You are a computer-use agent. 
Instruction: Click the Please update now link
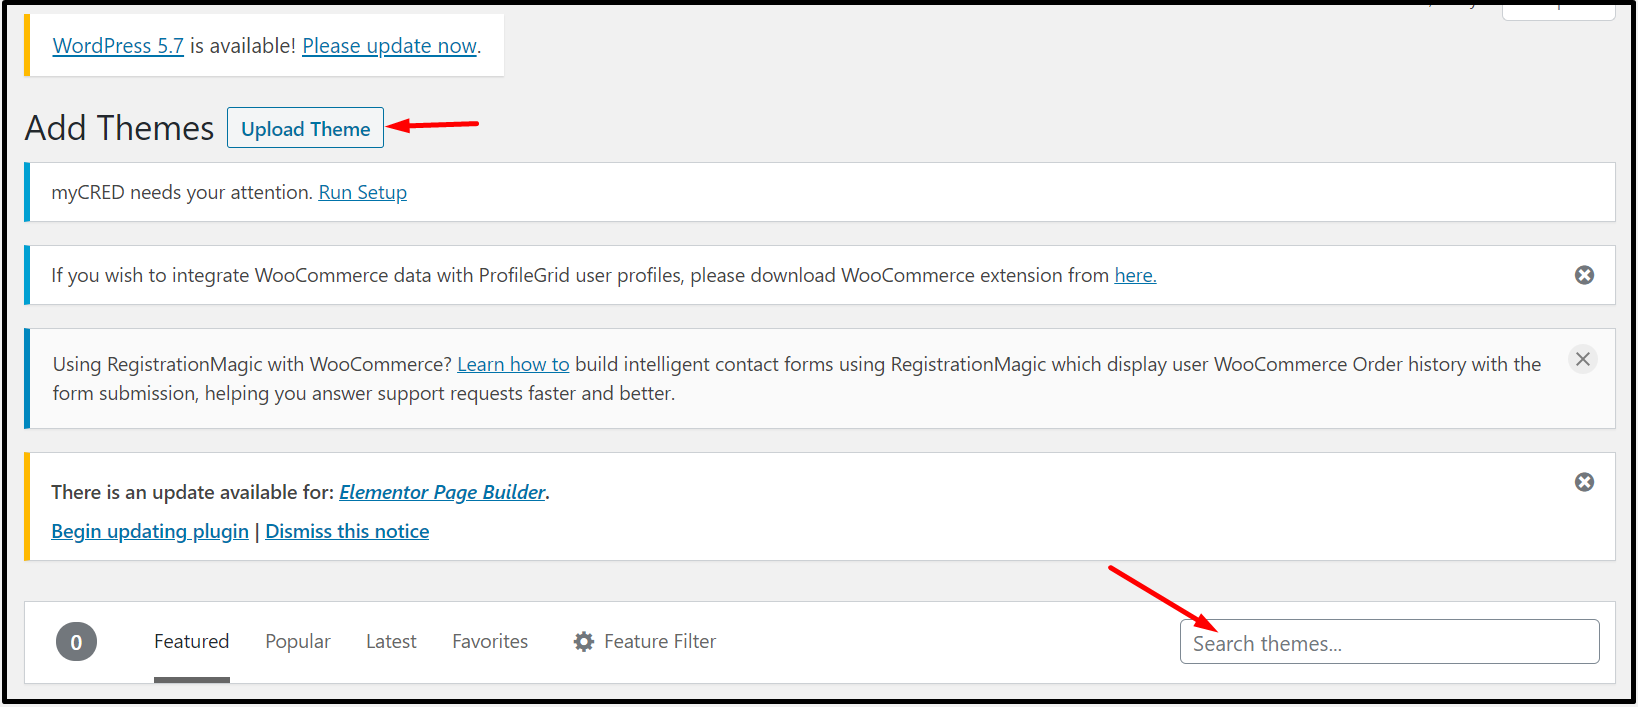[x=389, y=46]
